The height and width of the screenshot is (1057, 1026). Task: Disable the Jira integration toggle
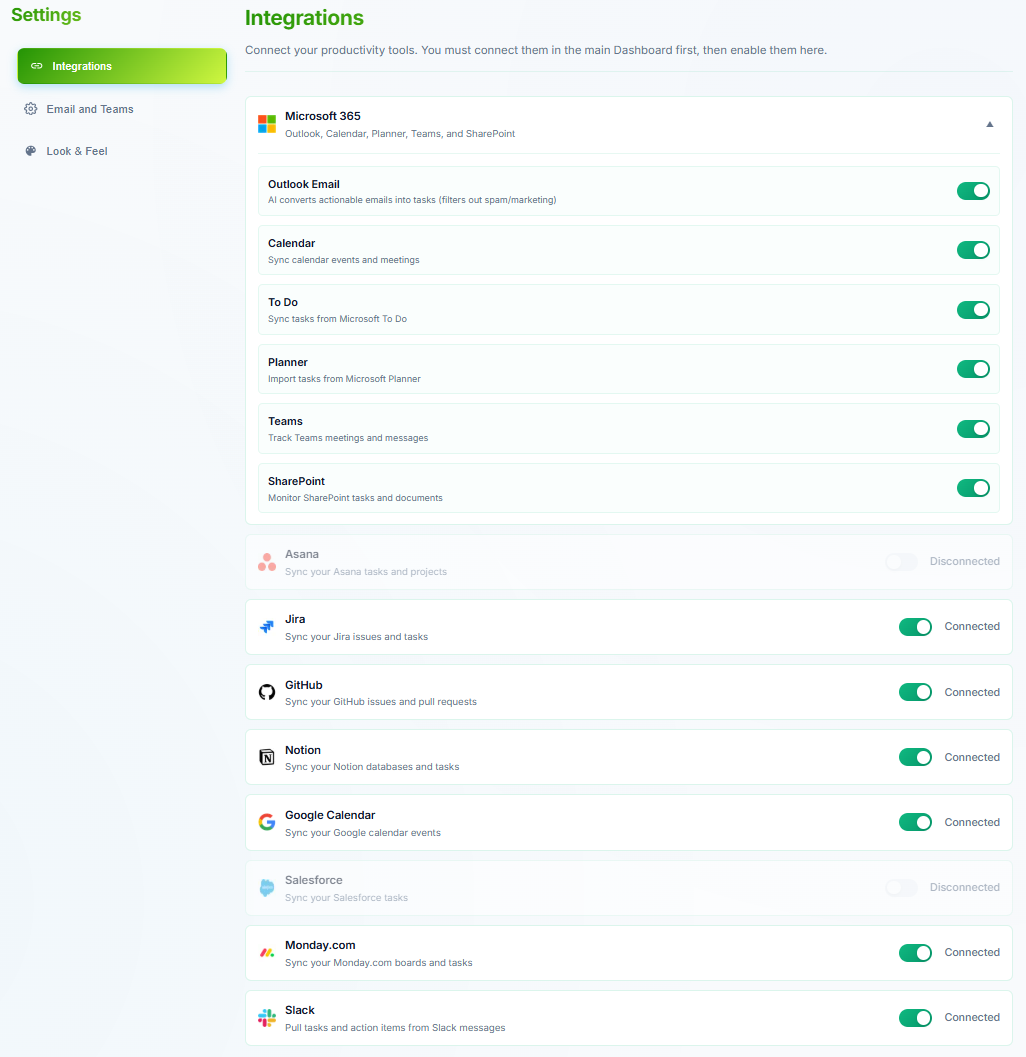click(x=915, y=627)
